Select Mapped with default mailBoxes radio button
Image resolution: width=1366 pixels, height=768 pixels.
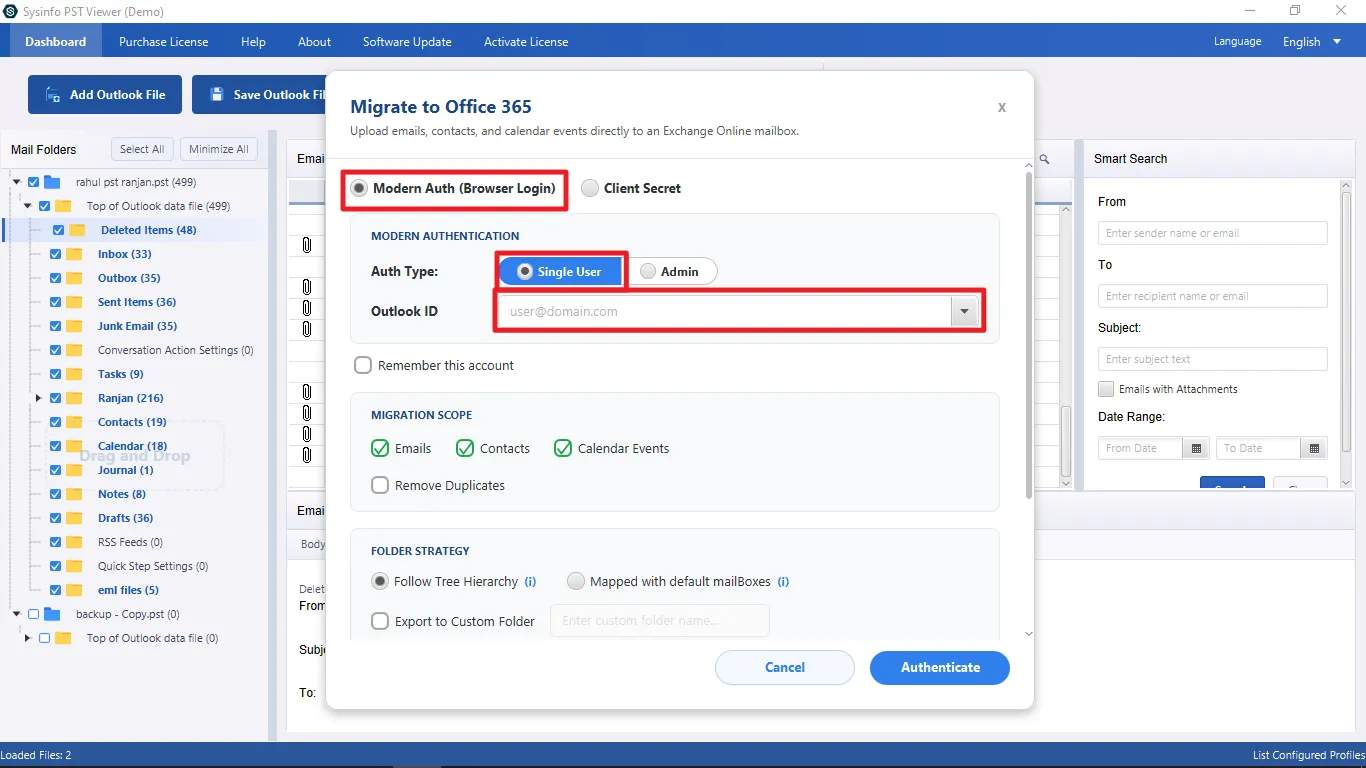point(576,581)
